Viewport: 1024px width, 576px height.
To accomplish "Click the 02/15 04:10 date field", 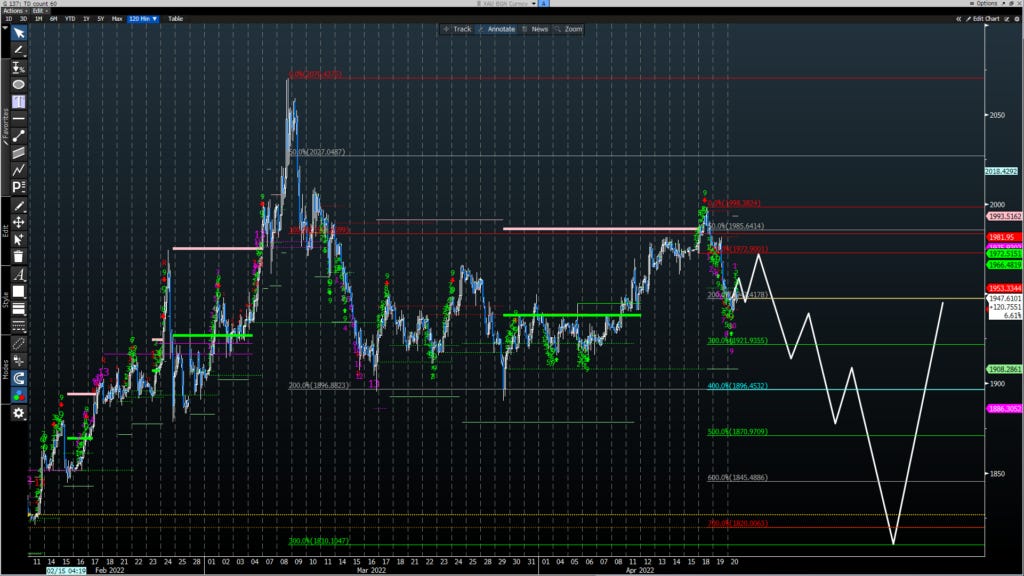I will [x=66, y=571].
